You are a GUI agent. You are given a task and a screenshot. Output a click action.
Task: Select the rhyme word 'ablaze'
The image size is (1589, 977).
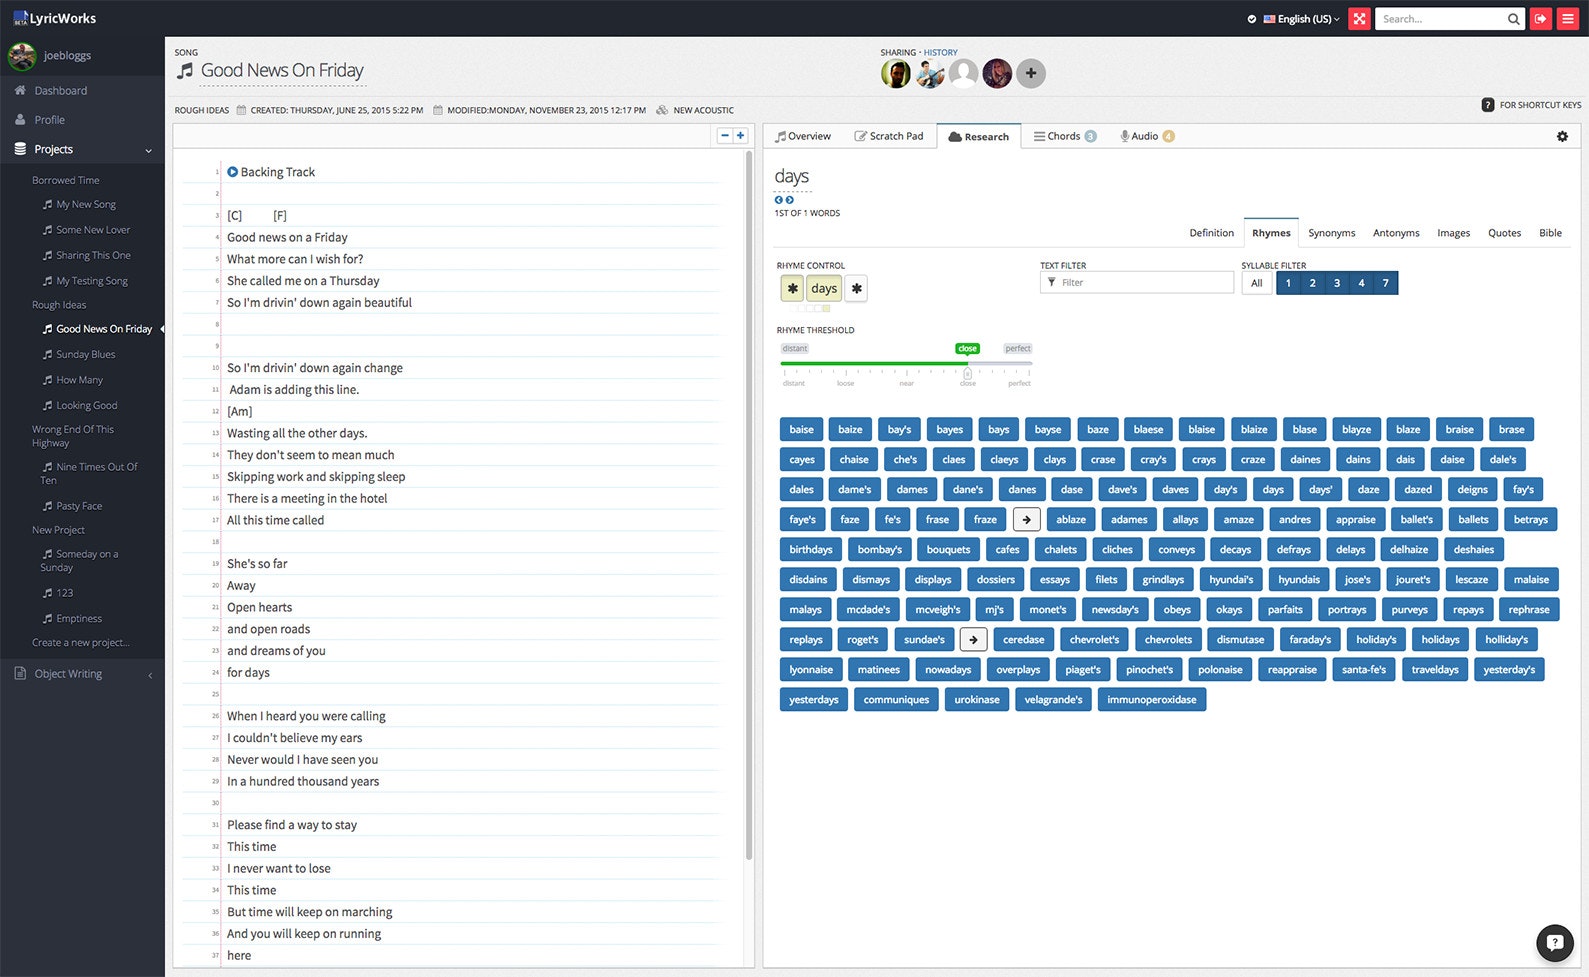tap(1071, 519)
